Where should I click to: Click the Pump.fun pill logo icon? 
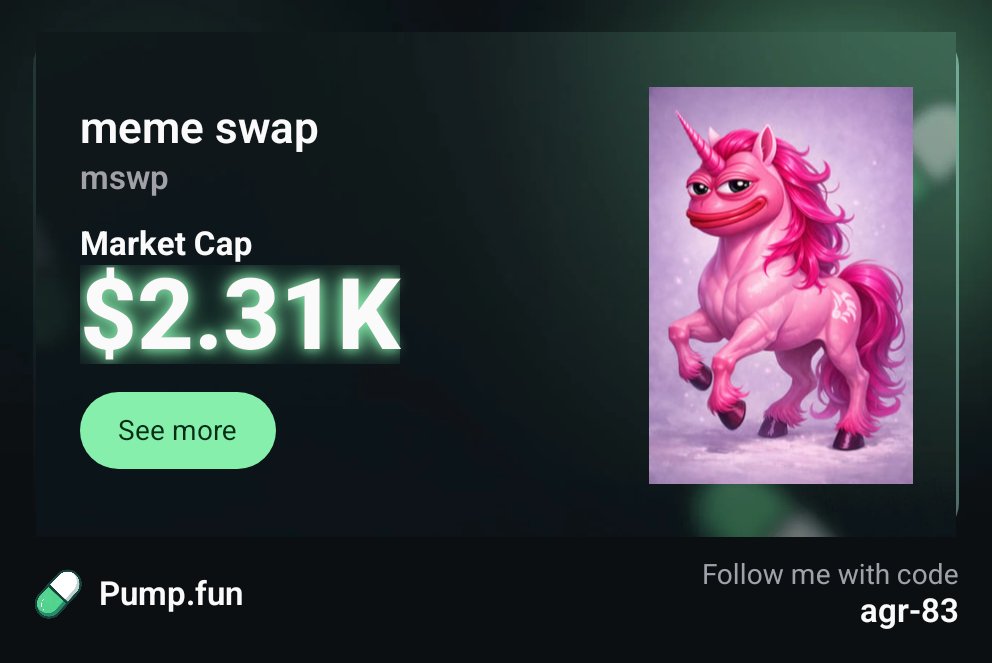tap(58, 594)
